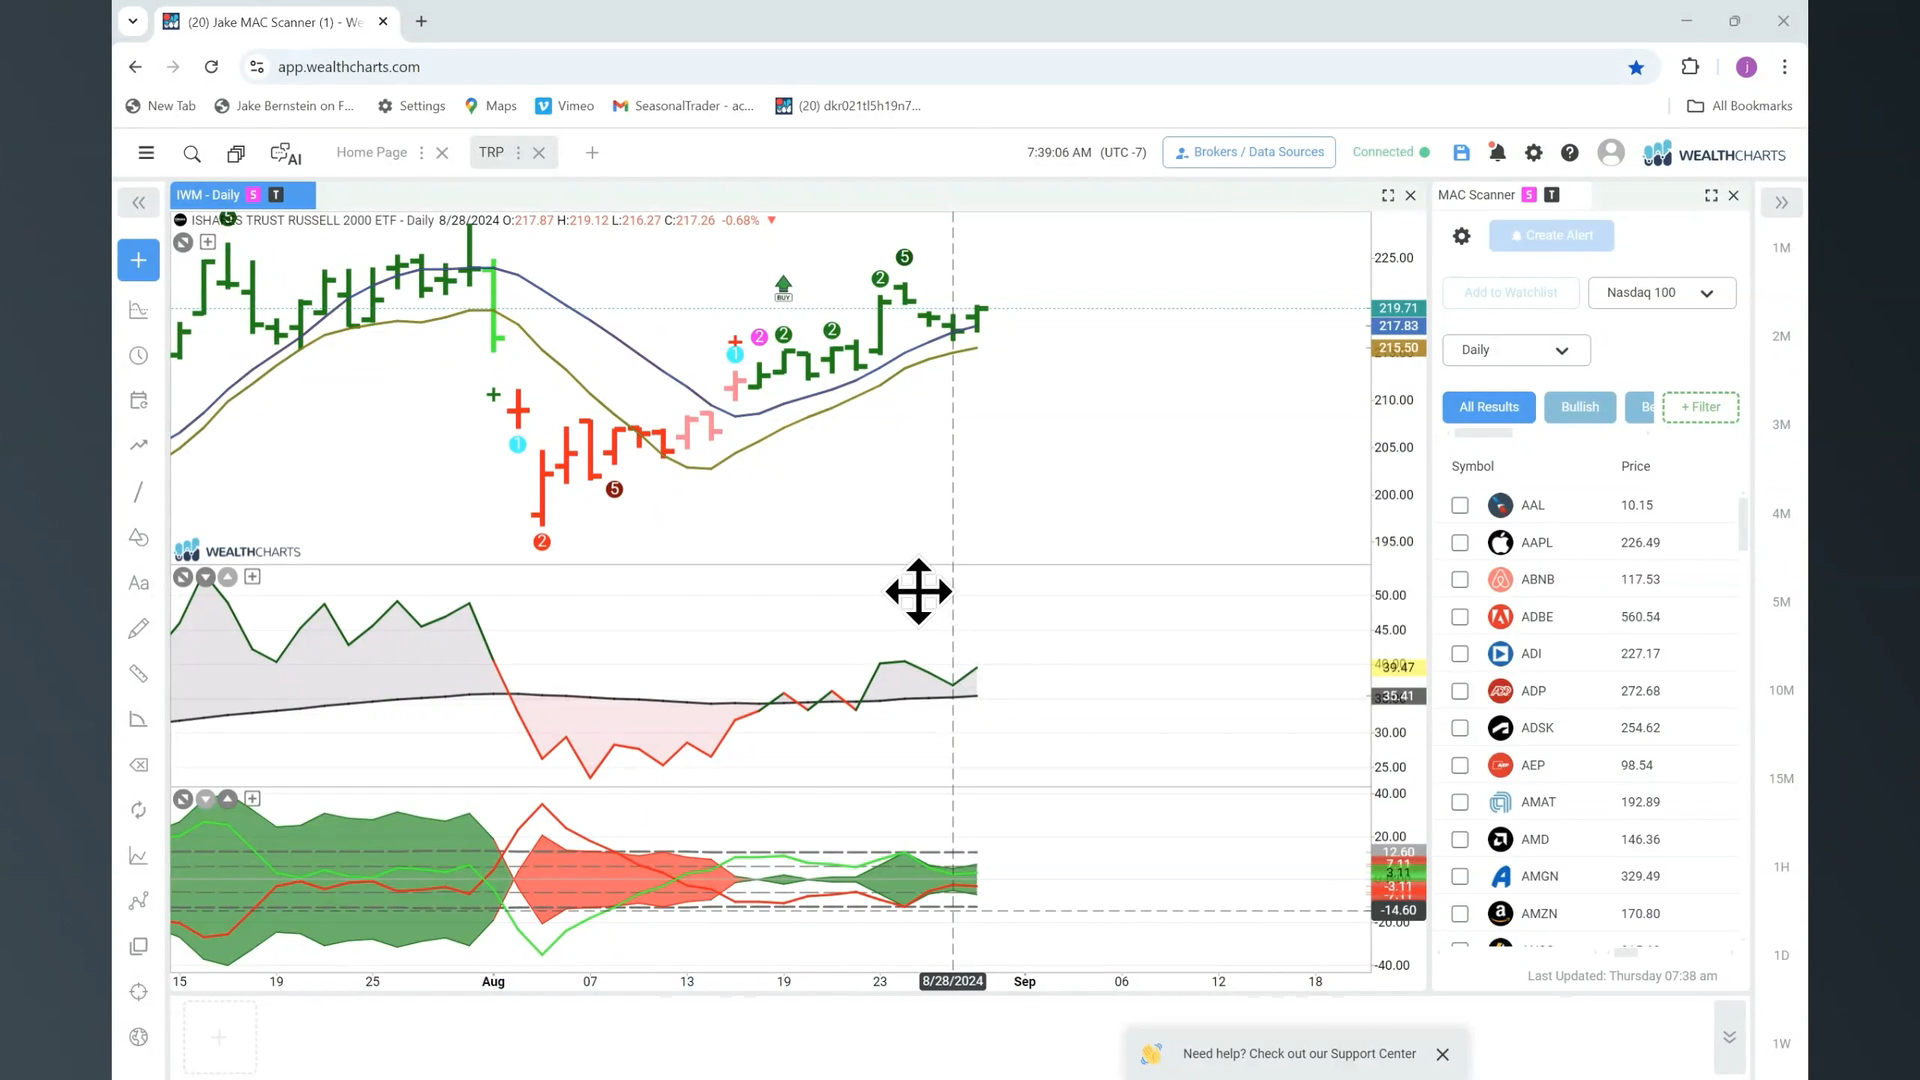Check the AAL row checkbox
Image resolution: width=1920 pixels, height=1080 pixels.
pyautogui.click(x=1460, y=506)
